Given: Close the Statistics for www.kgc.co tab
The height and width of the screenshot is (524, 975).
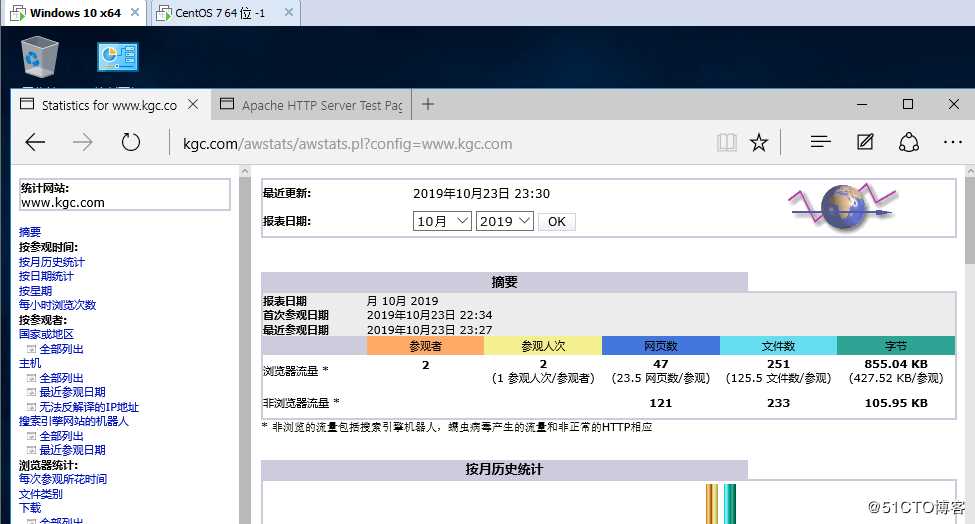Looking at the screenshot, I should [x=193, y=104].
